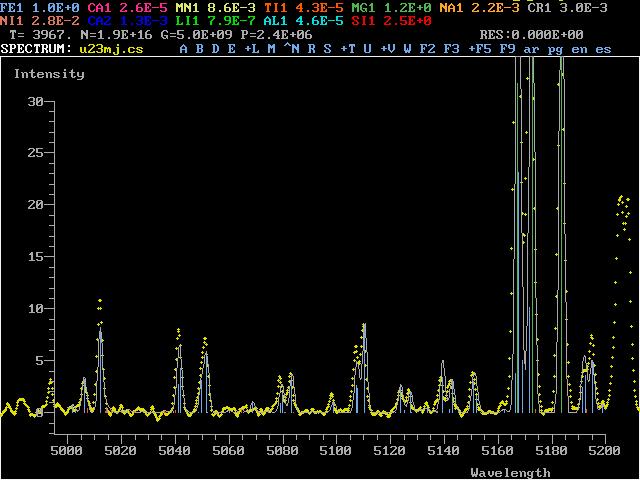Click the F9 function key option
This screenshot has width=640, height=480.
pyautogui.click(x=507, y=49)
